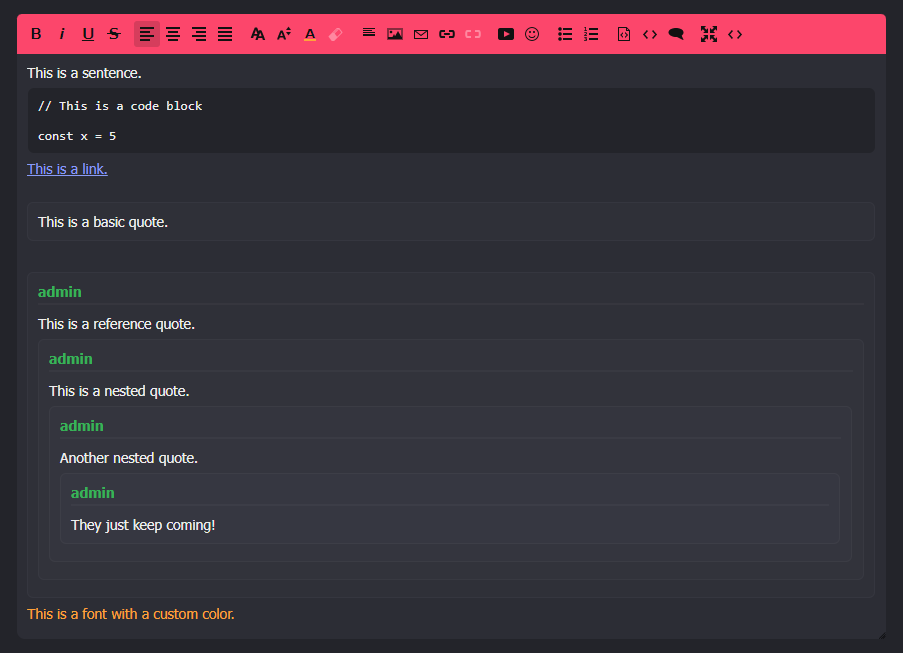This screenshot has height=653, width=903.
Task: Align text to the right
Action: tap(199, 34)
